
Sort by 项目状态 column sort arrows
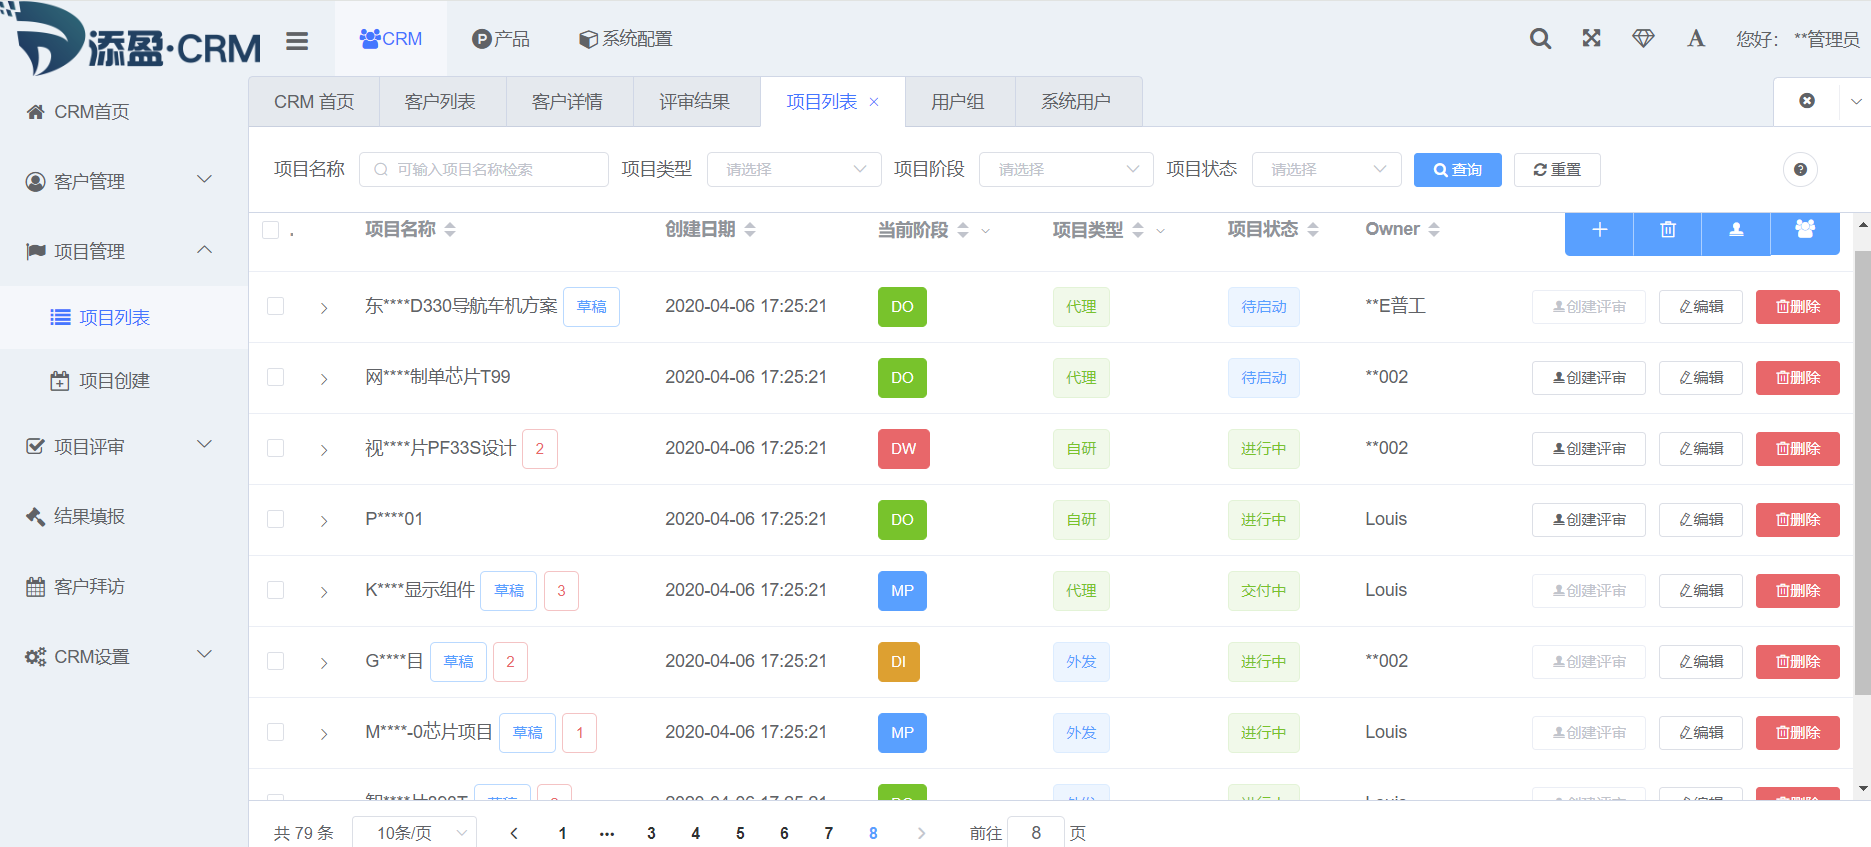point(1313,230)
